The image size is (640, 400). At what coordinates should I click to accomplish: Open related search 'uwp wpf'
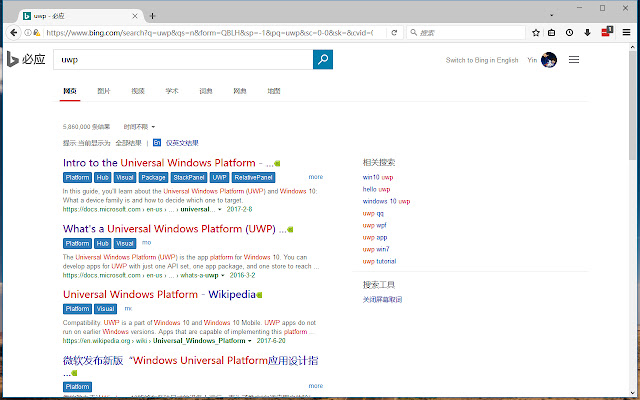[374, 225]
